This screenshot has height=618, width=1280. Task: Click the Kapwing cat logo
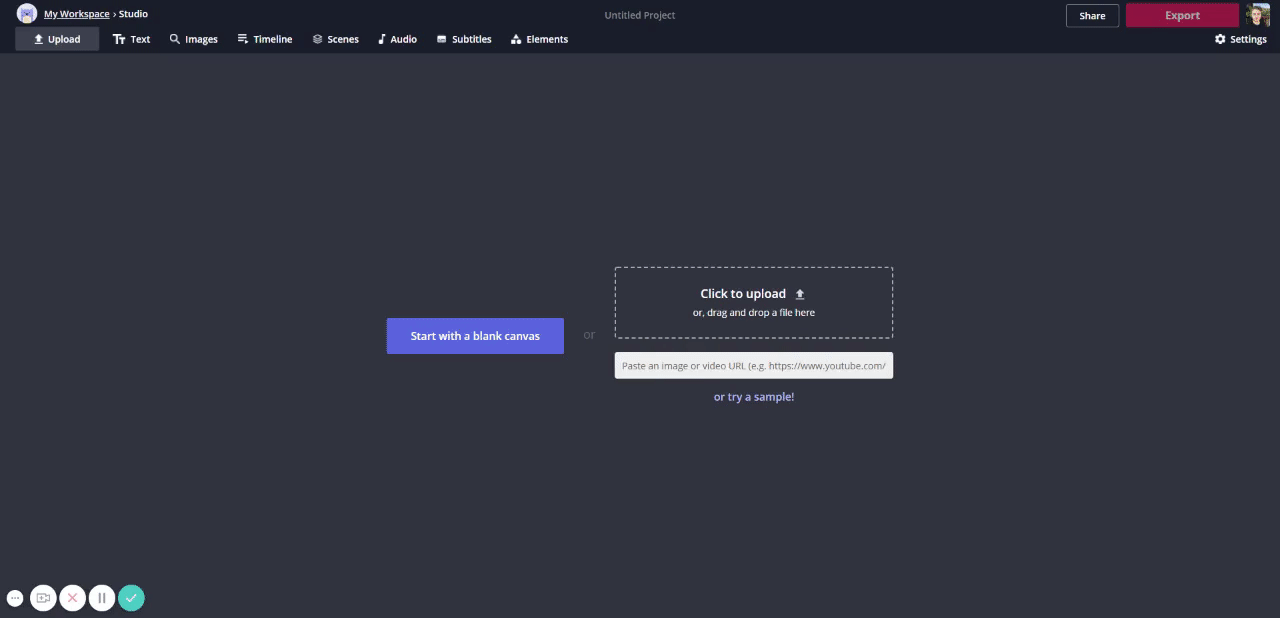pos(27,14)
